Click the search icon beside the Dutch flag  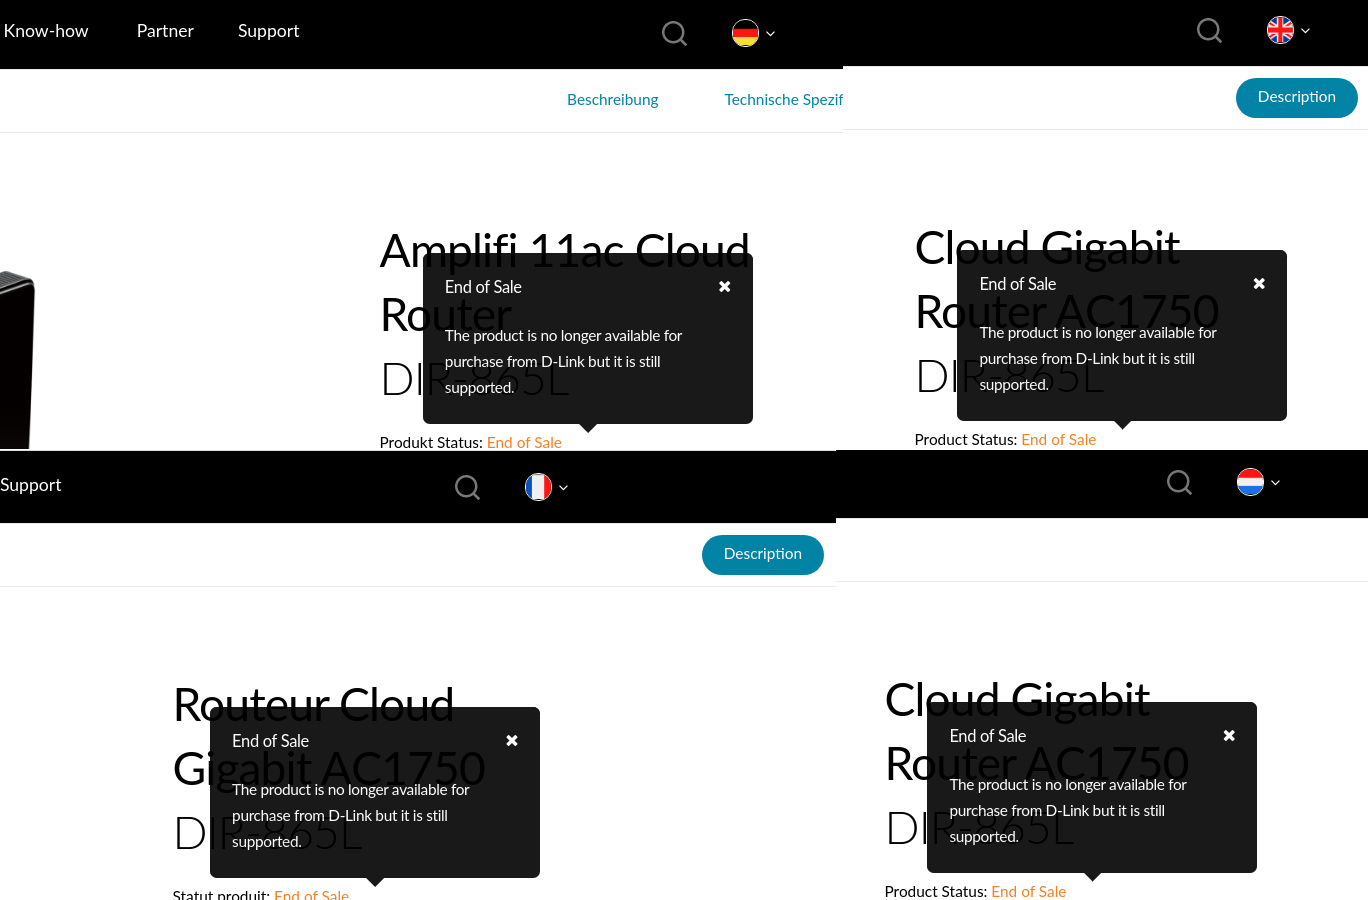point(1180,483)
